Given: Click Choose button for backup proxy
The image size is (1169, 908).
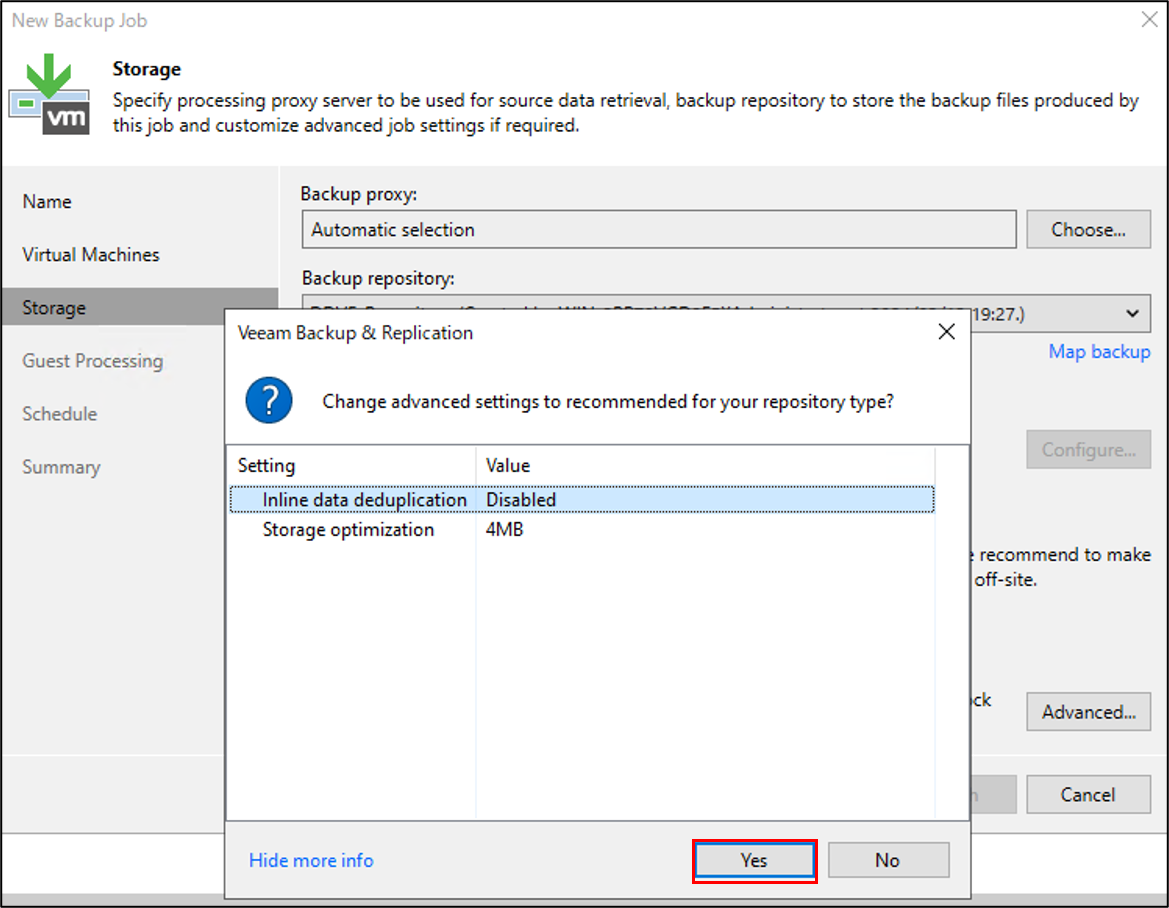Looking at the screenshot, I should pyautogui.click(x=1088, y=230).
